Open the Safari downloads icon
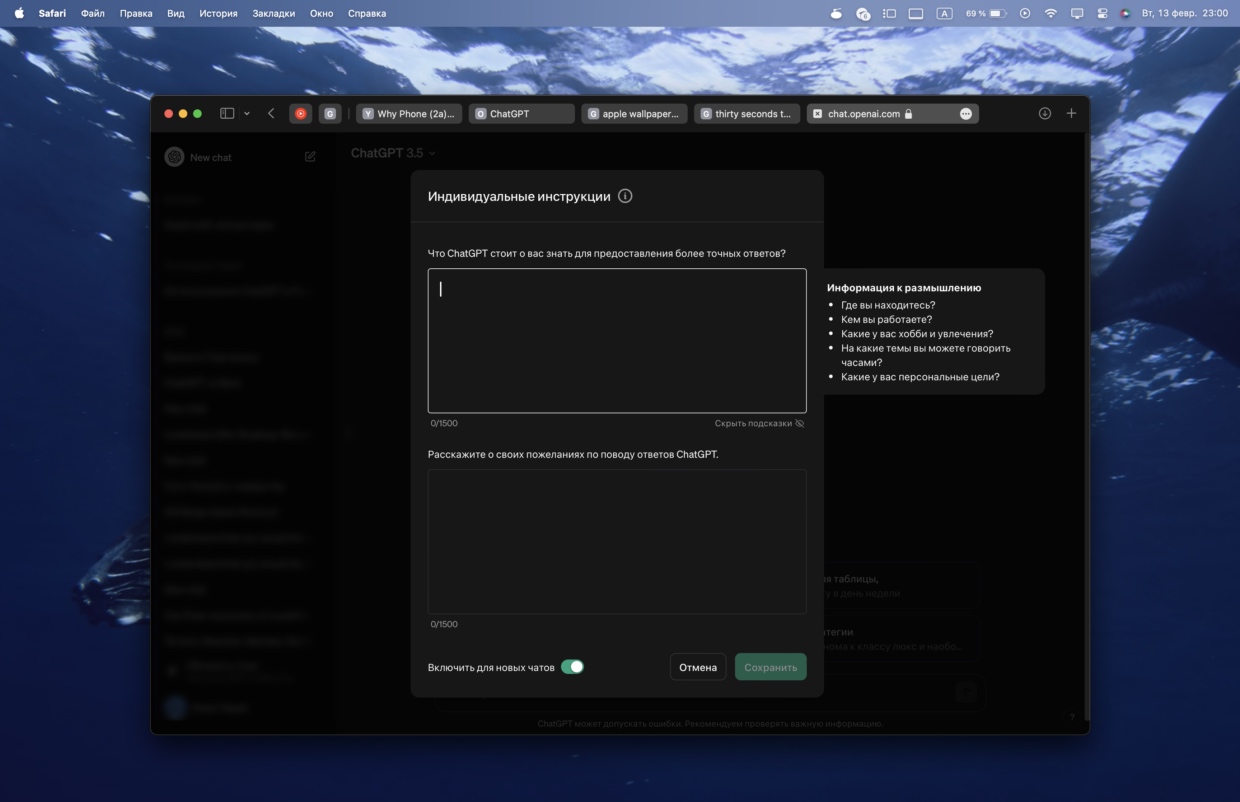The width and height of the screenshot is (1240, 802). click(1045, 114)
